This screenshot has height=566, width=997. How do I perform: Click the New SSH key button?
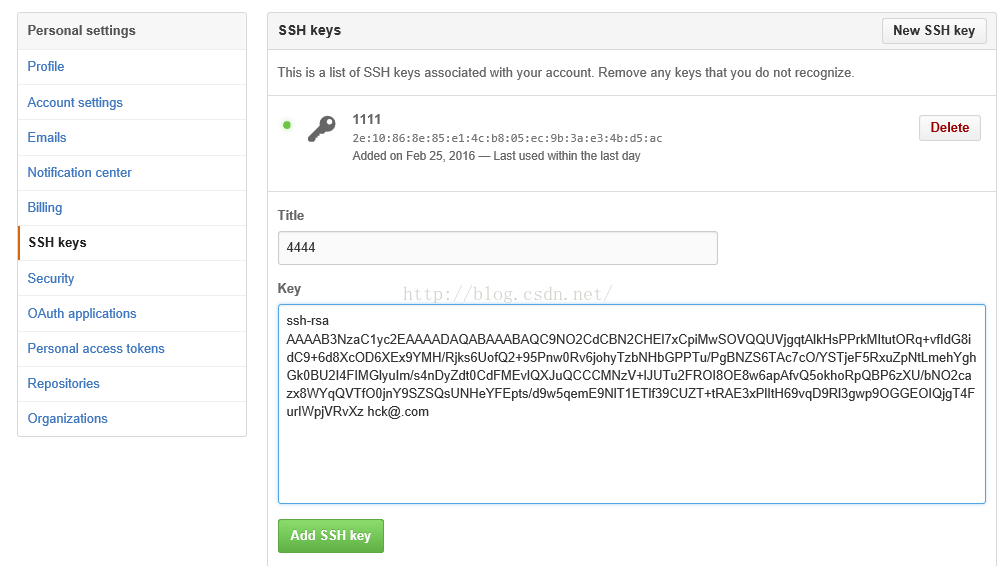[x=933, y=30]
